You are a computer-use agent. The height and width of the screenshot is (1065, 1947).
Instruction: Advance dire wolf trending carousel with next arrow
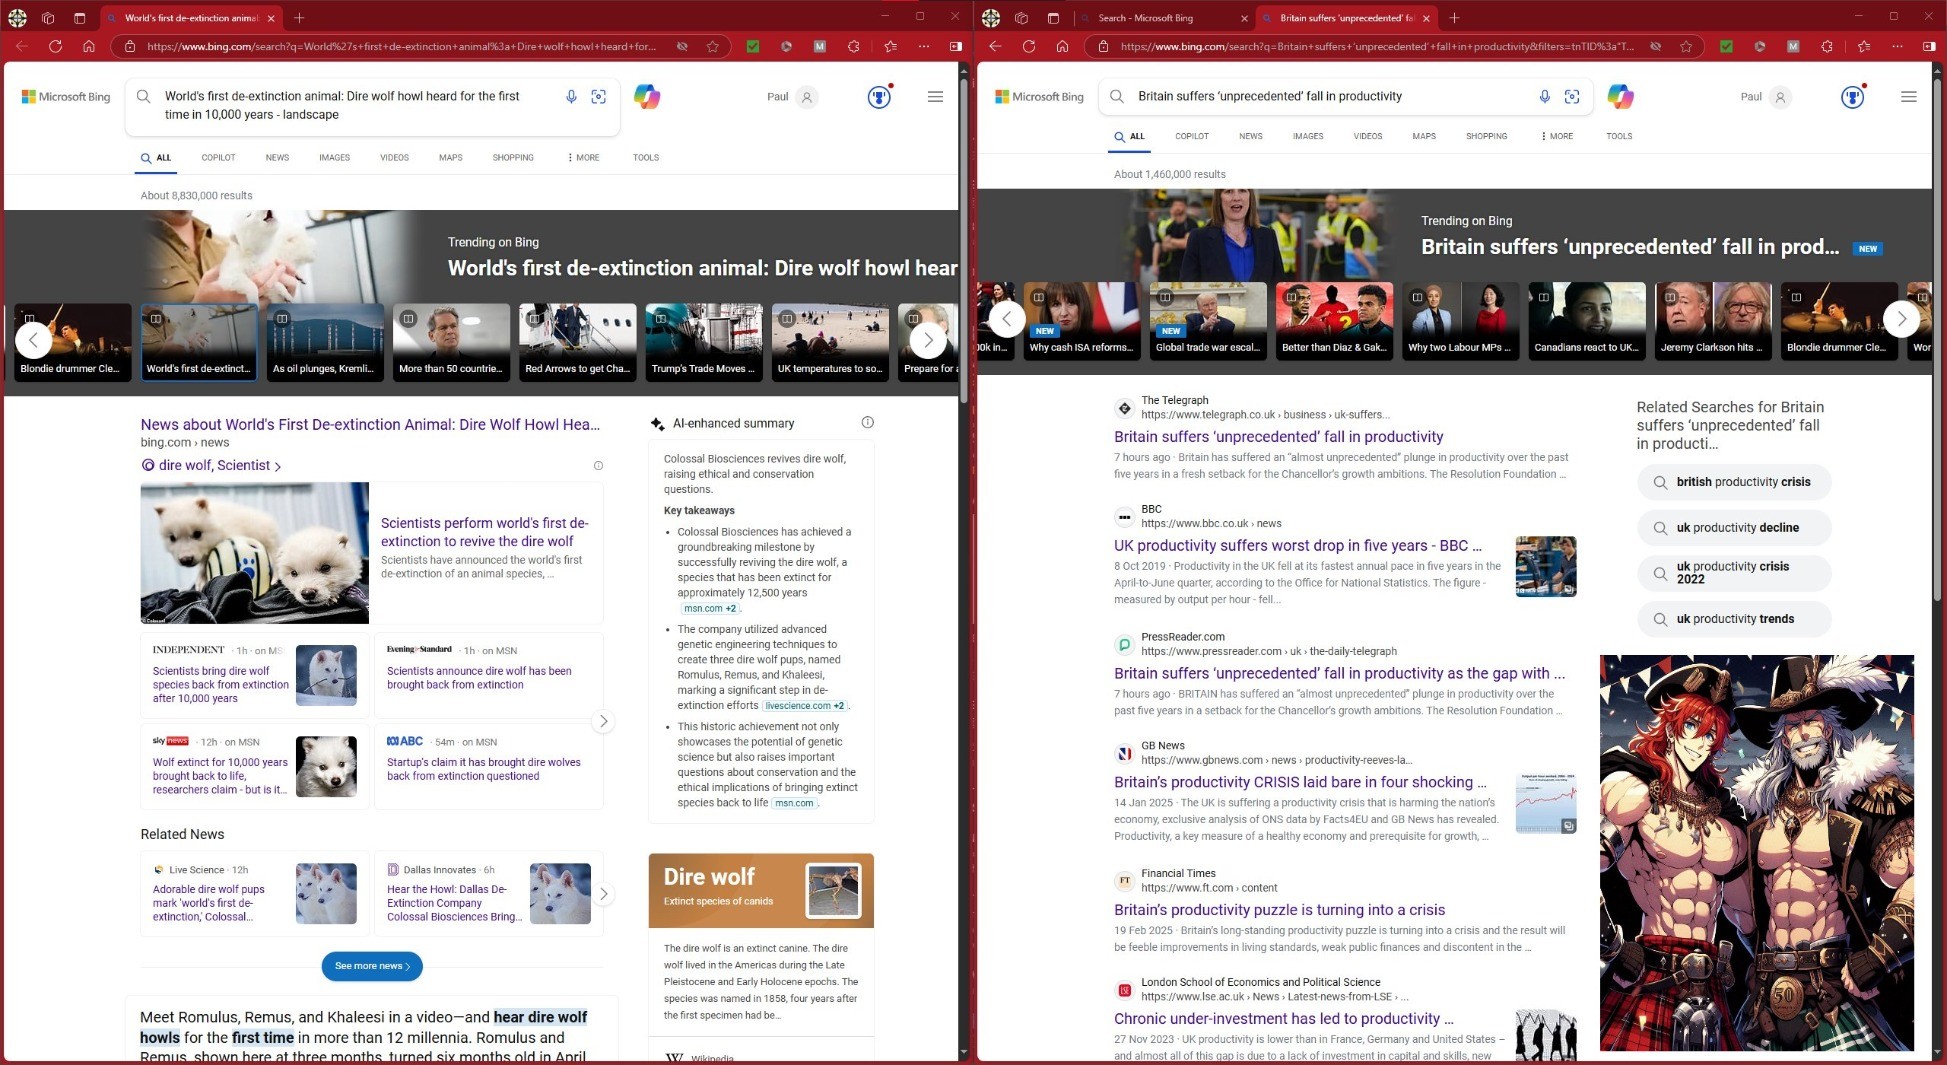pos(928,341)
